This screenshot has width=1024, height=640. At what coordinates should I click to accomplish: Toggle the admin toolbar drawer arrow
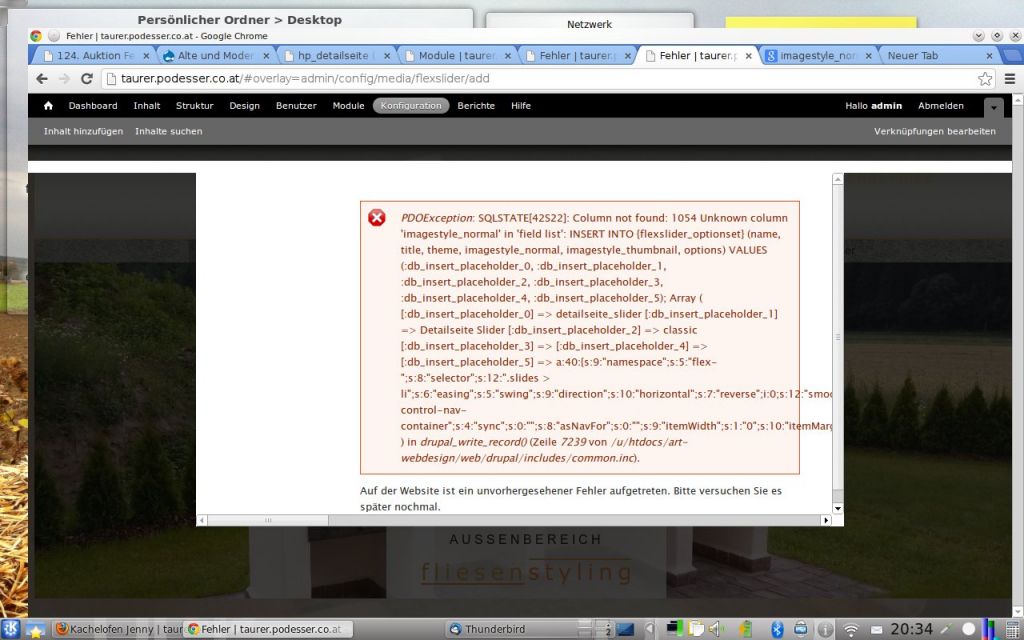click(993, 106)
